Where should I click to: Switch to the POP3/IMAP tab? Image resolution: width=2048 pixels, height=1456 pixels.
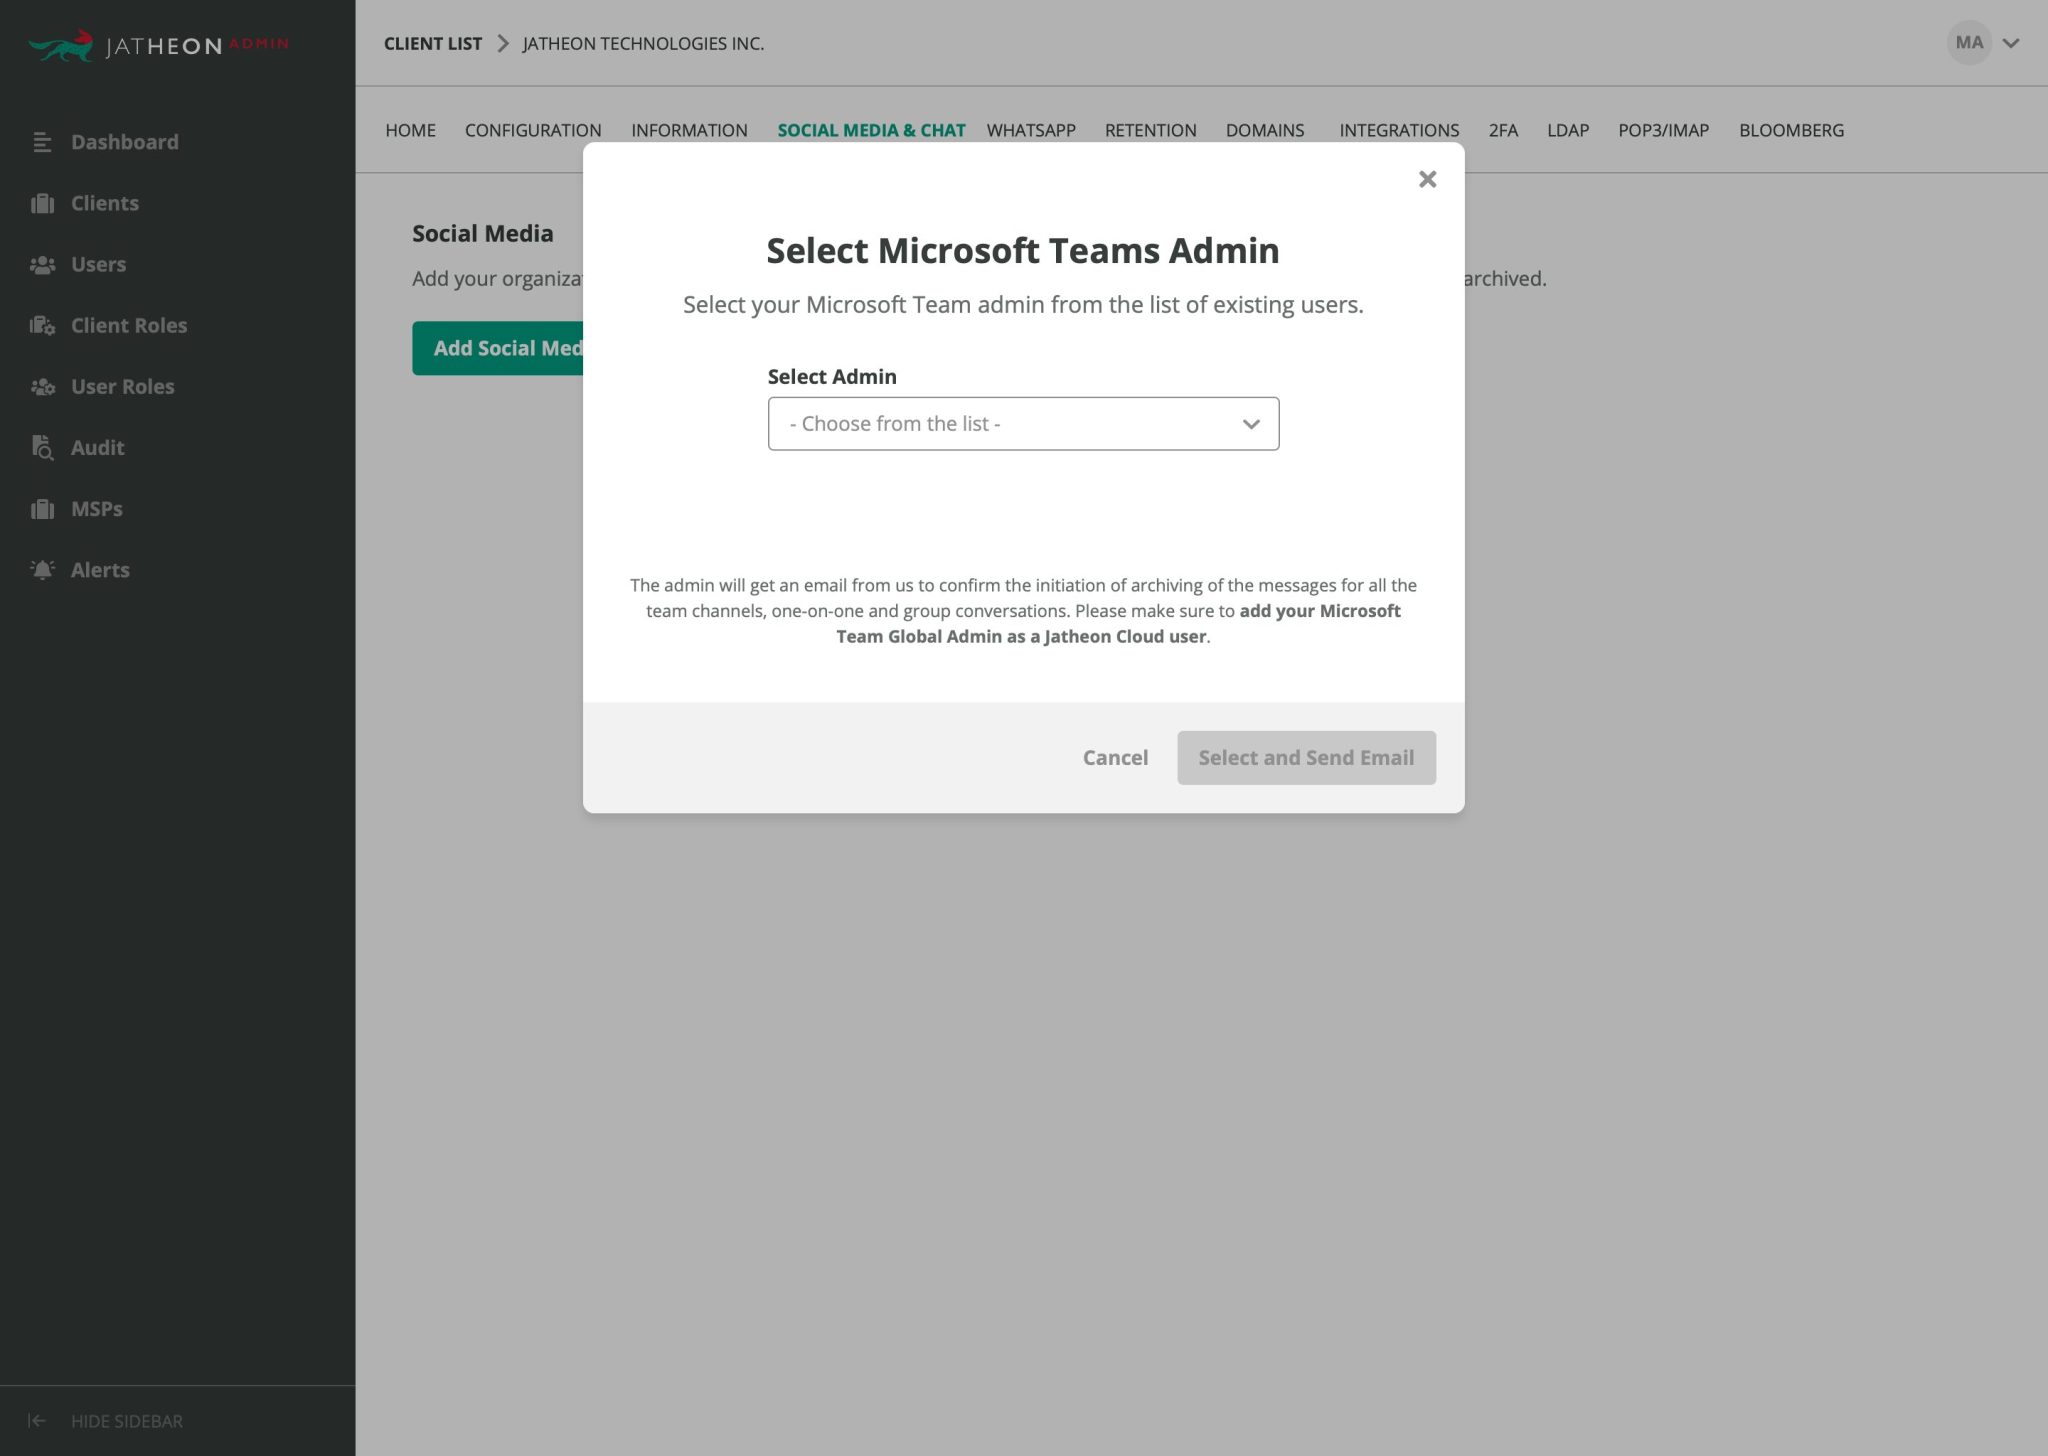point(1663,130)
